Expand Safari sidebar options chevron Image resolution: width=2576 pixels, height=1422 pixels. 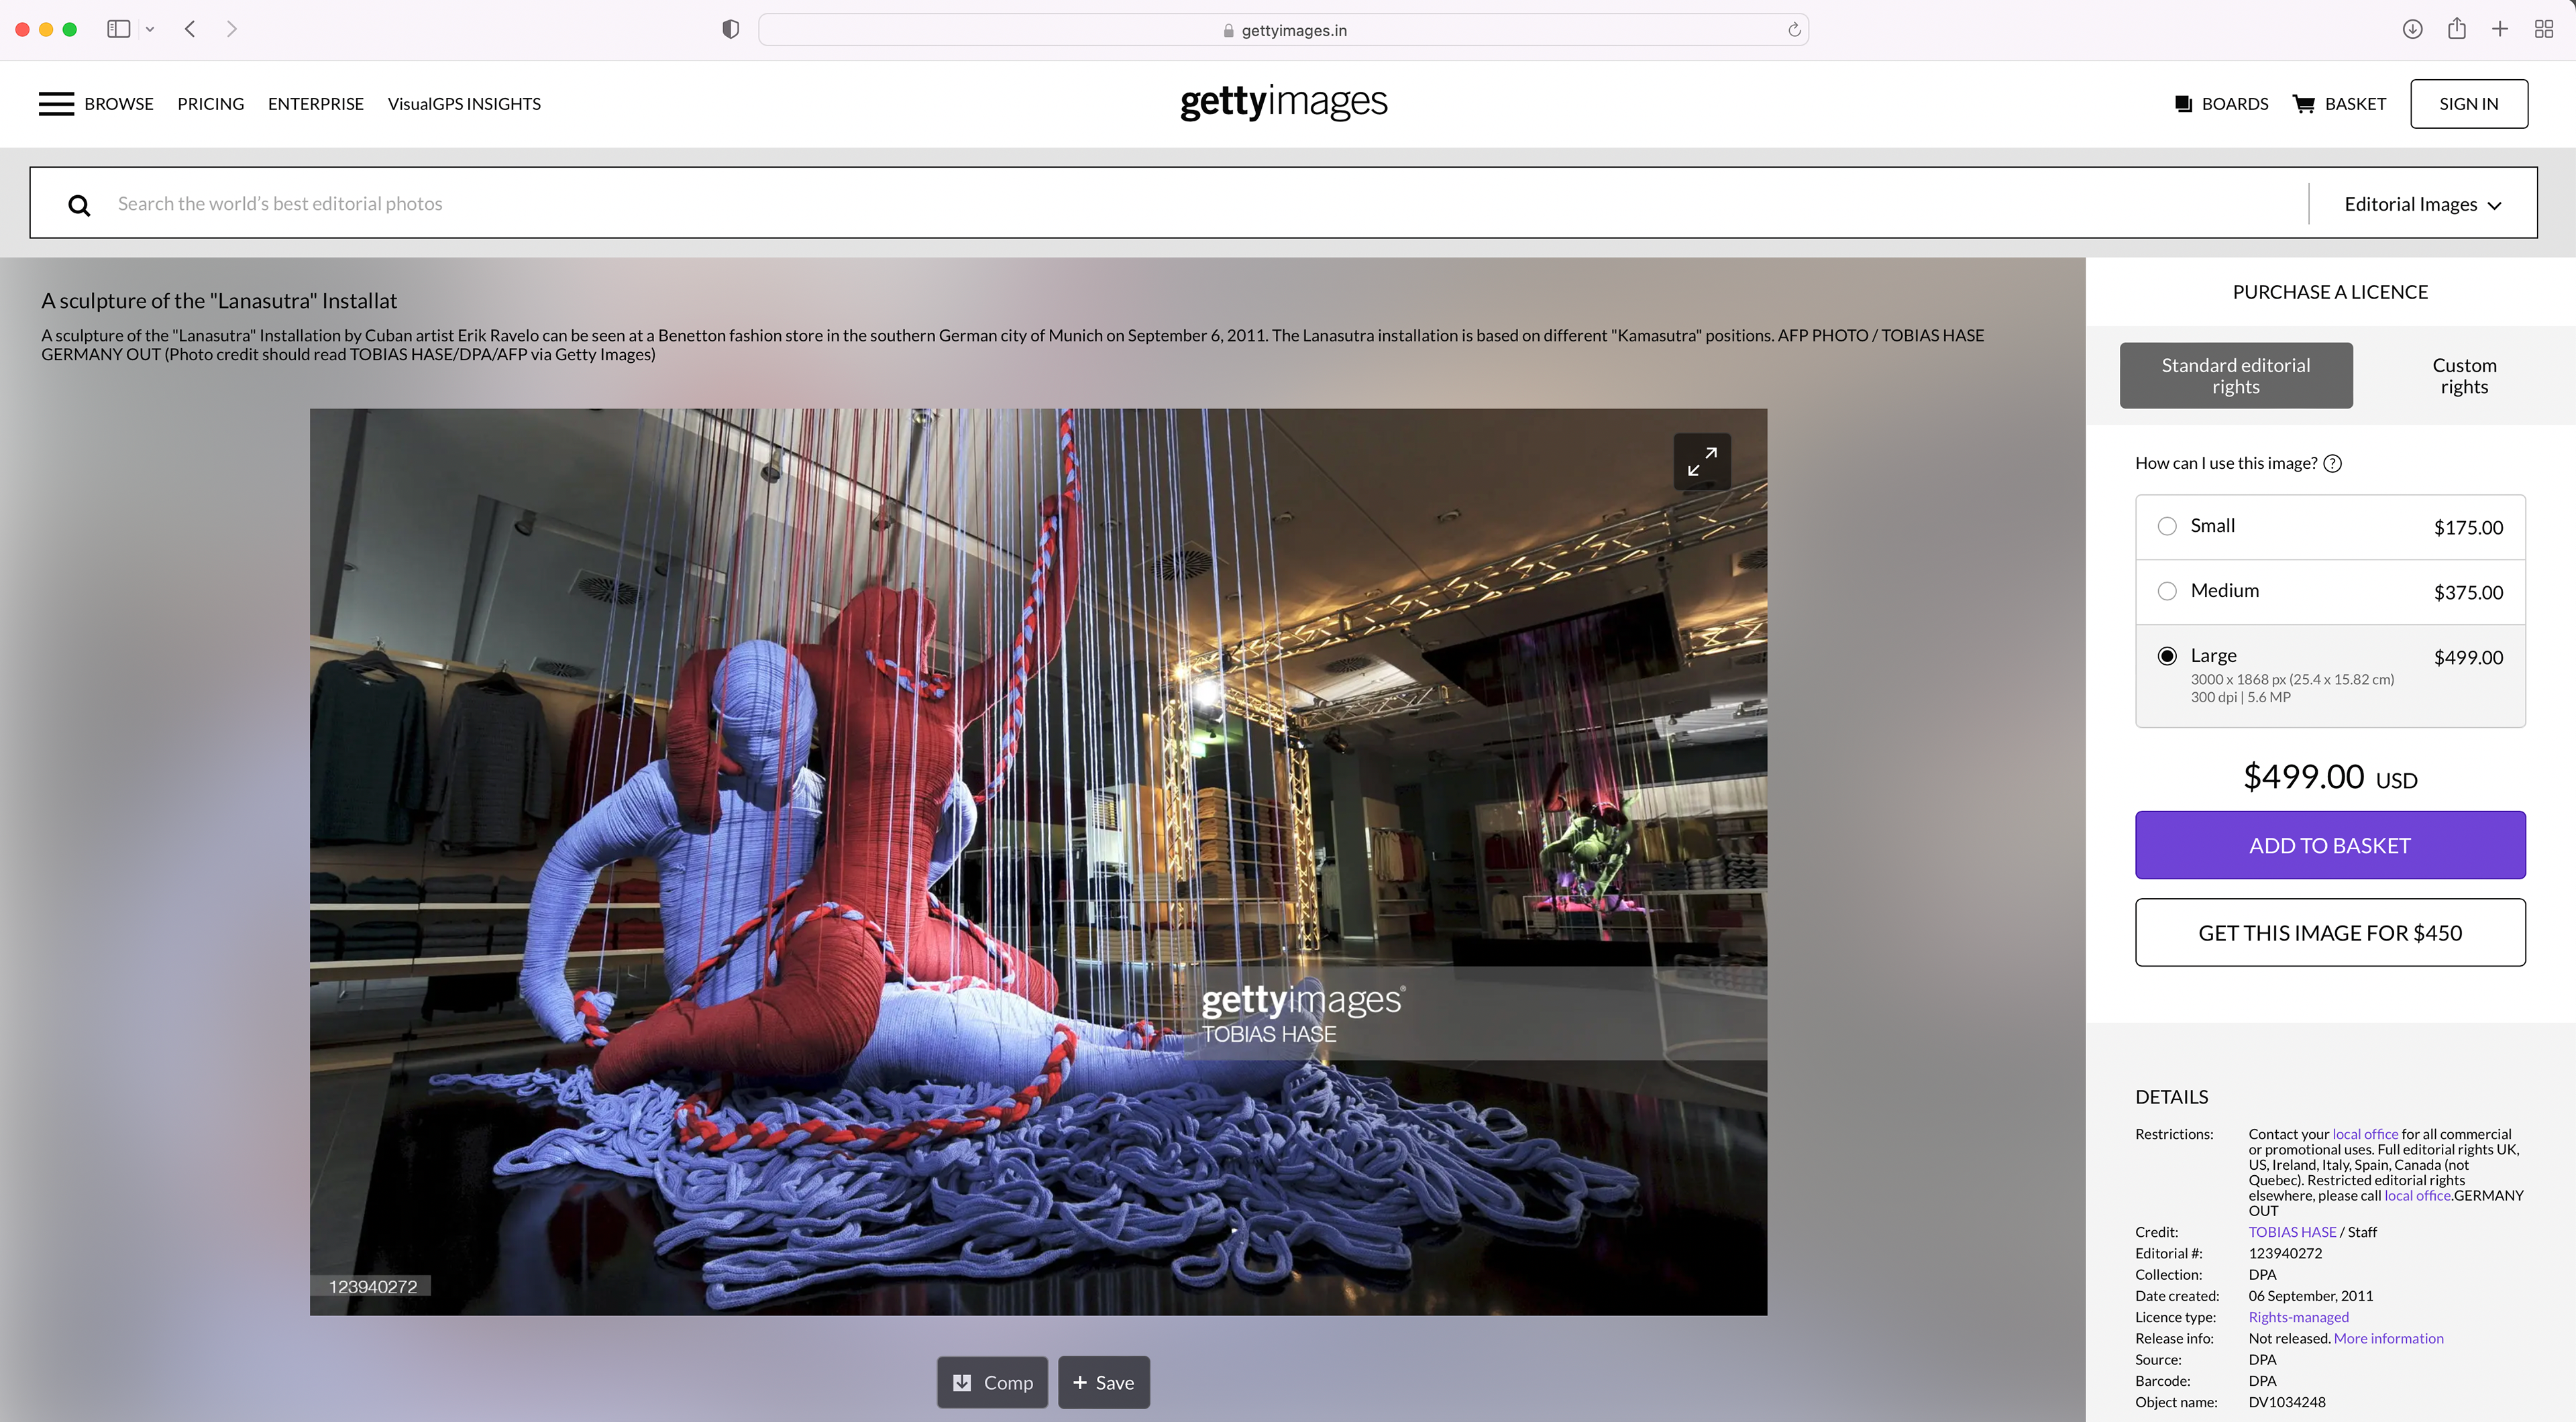(x=150, y=29)
